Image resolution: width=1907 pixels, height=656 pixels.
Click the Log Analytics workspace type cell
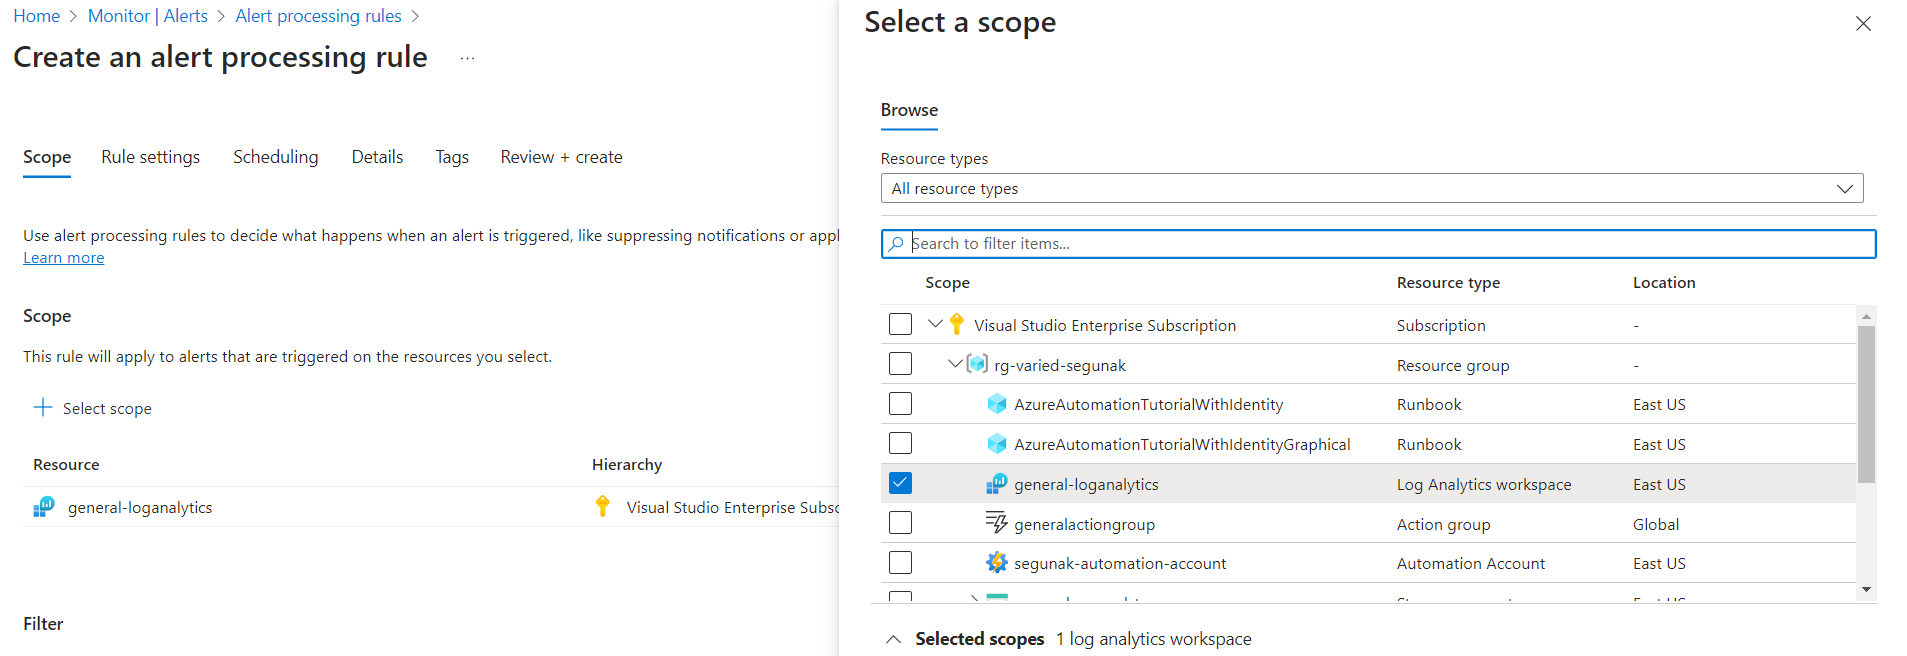tap(1484, 484)
